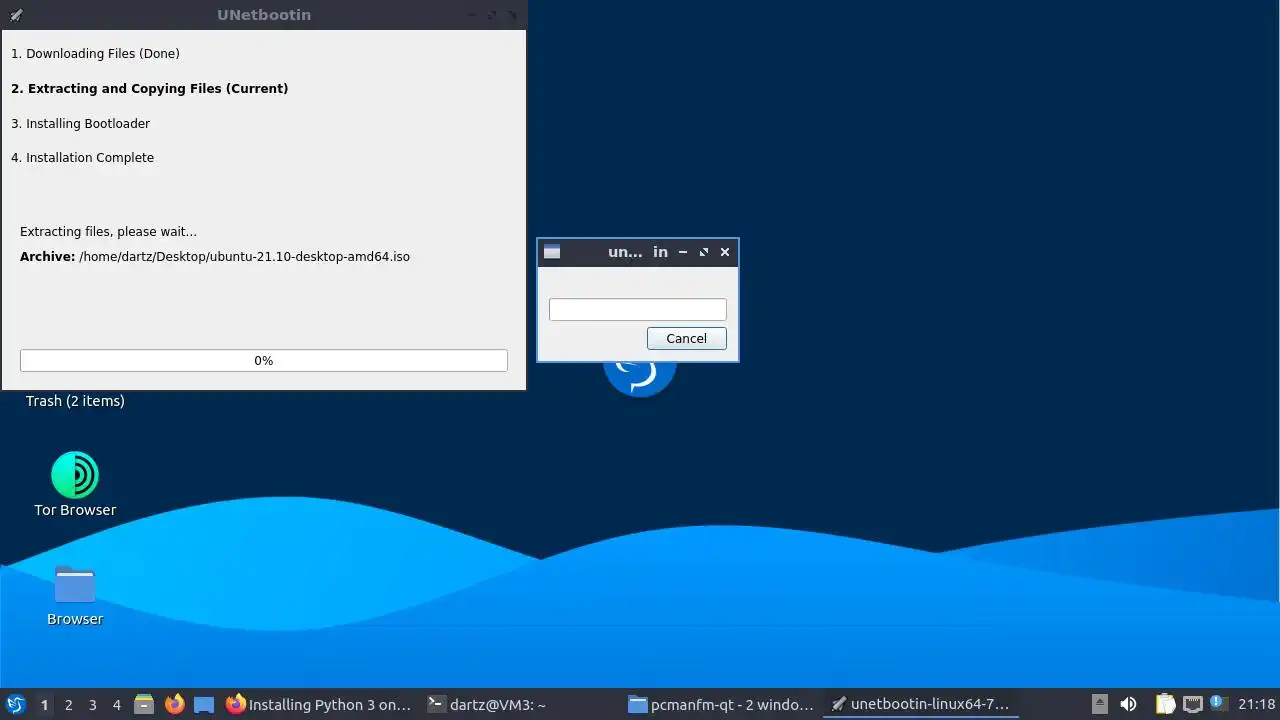The image size is (1280, 720).
Task: Click 'Installation Complete' step
Action: (82, 157)
